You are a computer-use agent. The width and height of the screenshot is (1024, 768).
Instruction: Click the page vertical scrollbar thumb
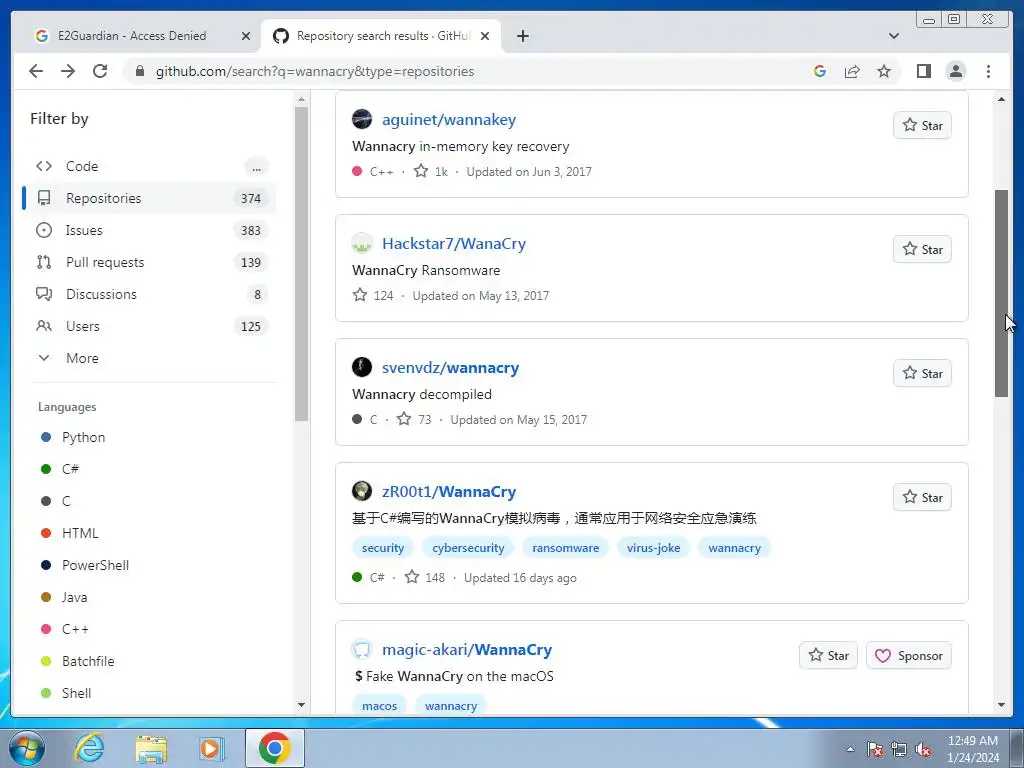pos(1001,293)
